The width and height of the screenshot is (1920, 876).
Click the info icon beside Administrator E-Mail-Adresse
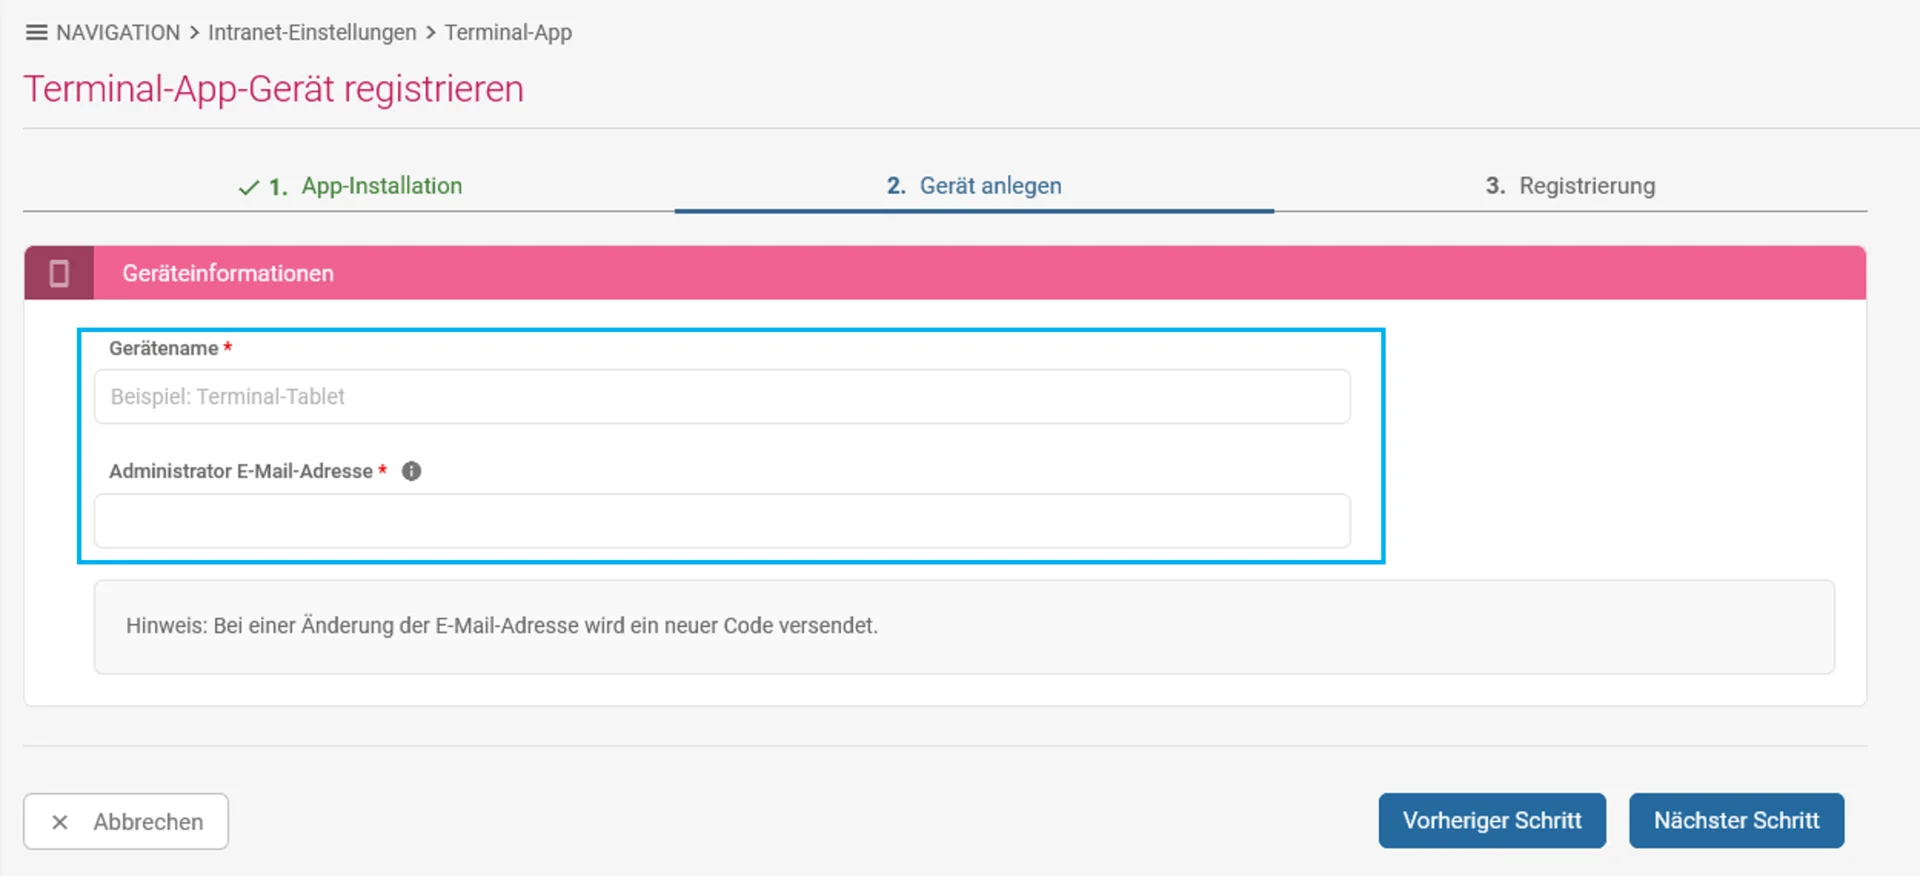tap(411, 471)
